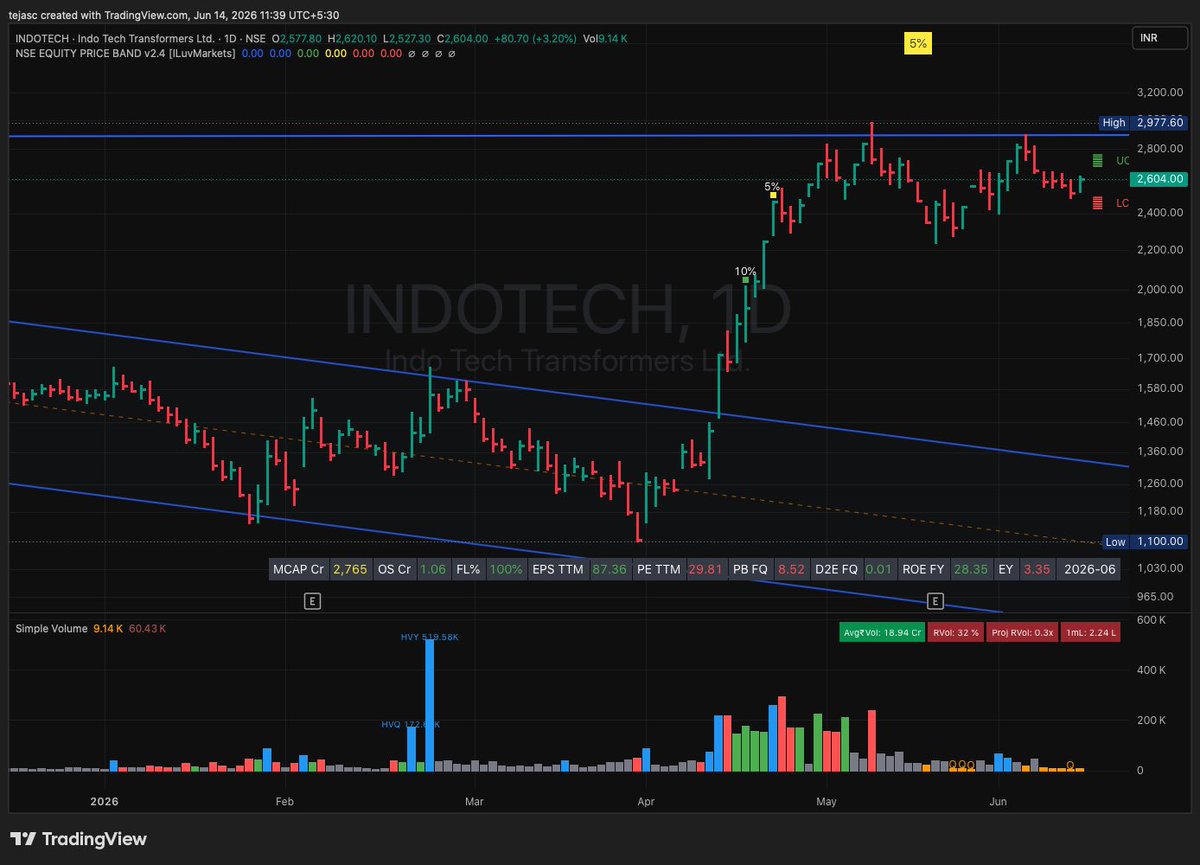This screenshot has width=1200, height=865.
Task: Click the Jun label on the time axis
Action: click(x=997, y=801)
